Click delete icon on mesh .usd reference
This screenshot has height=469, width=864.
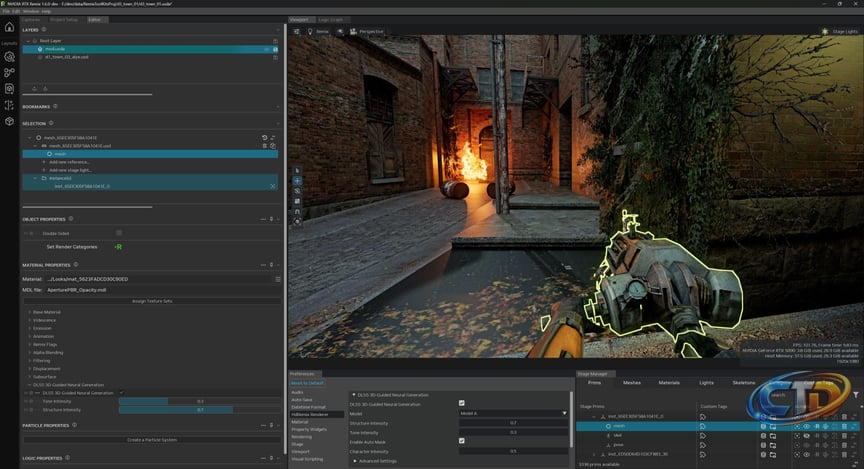(264, 146)
